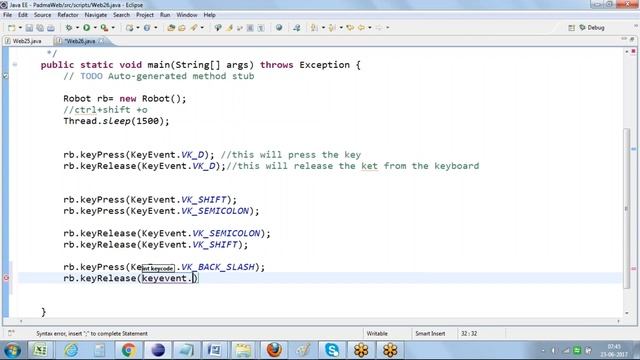Click the 'Smart Insert' status bar entry
The height and width of the screenshot is (360, 640).
click(430, 333)
